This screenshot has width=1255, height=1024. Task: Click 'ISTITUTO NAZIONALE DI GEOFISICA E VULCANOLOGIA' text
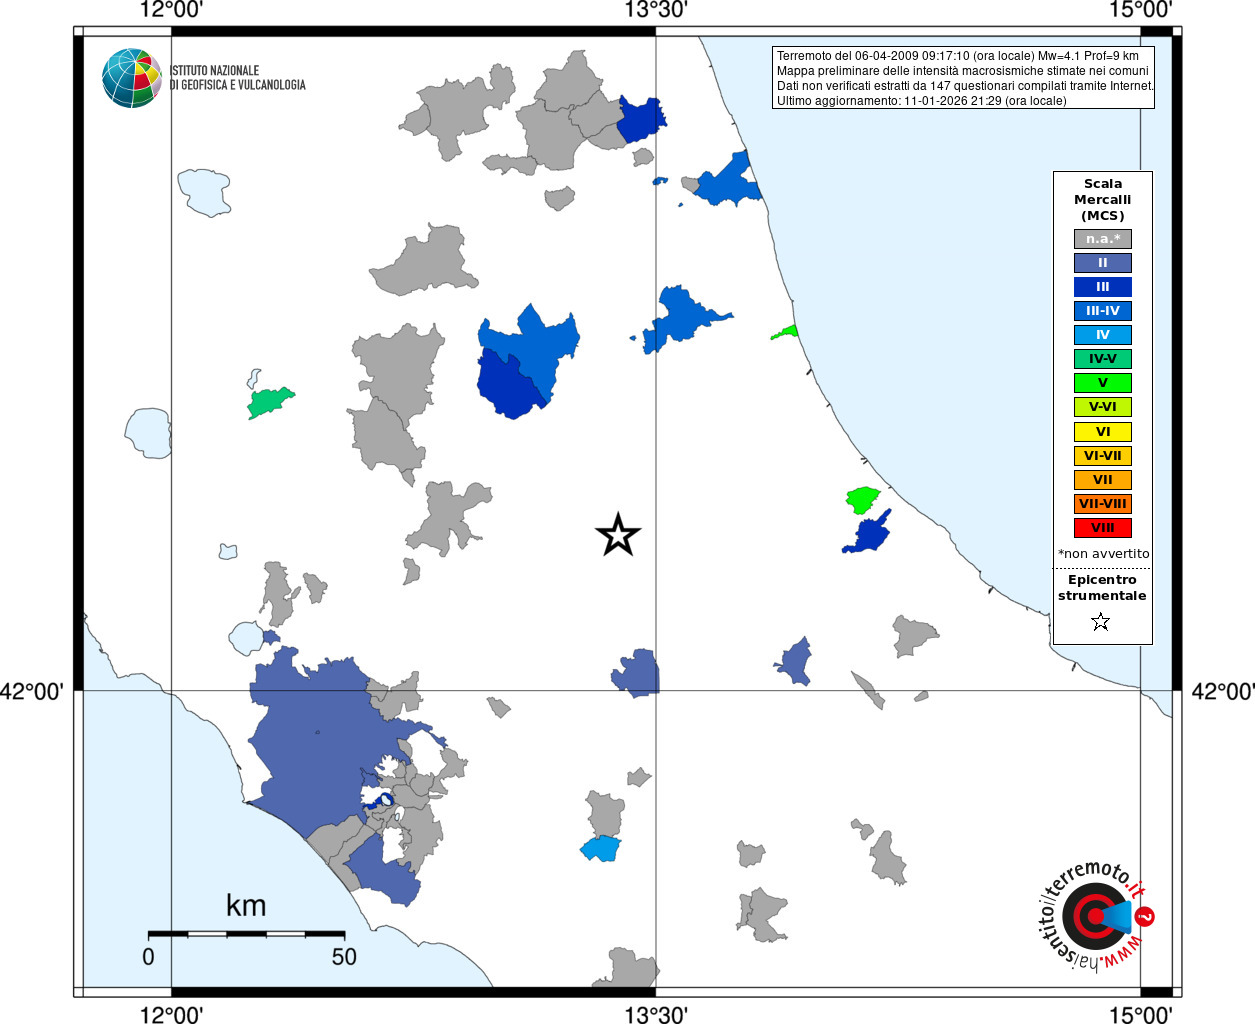[237, 78]
